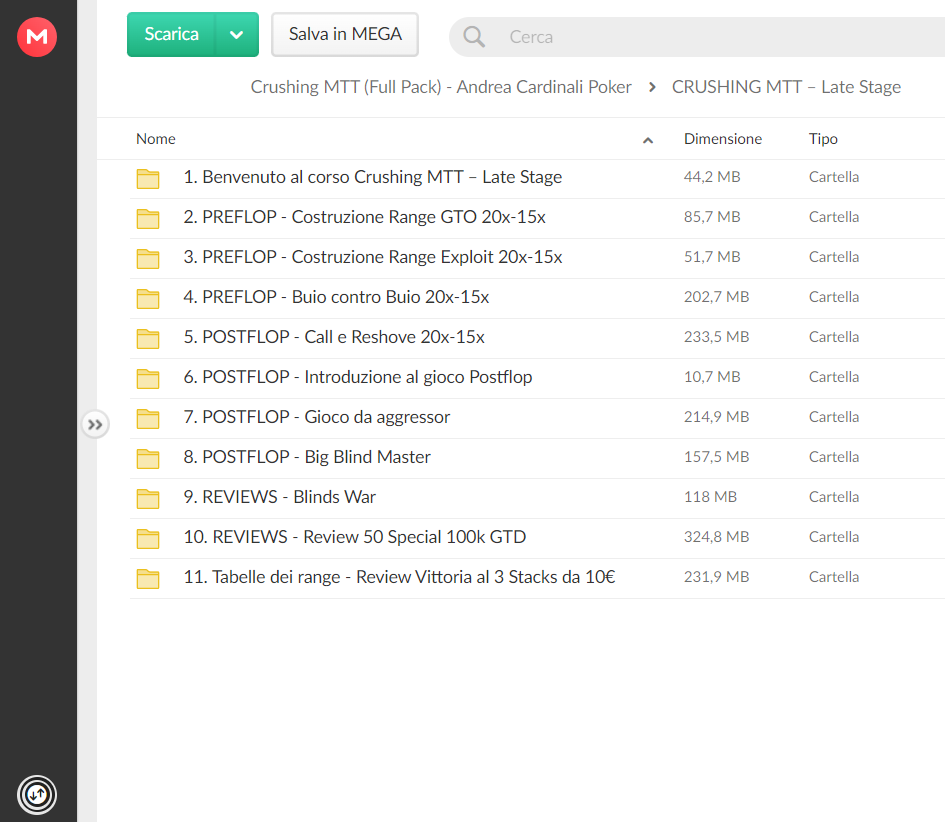Click the search magnifier icon
This screenshot has width=945, height=822.
point(474,37)
